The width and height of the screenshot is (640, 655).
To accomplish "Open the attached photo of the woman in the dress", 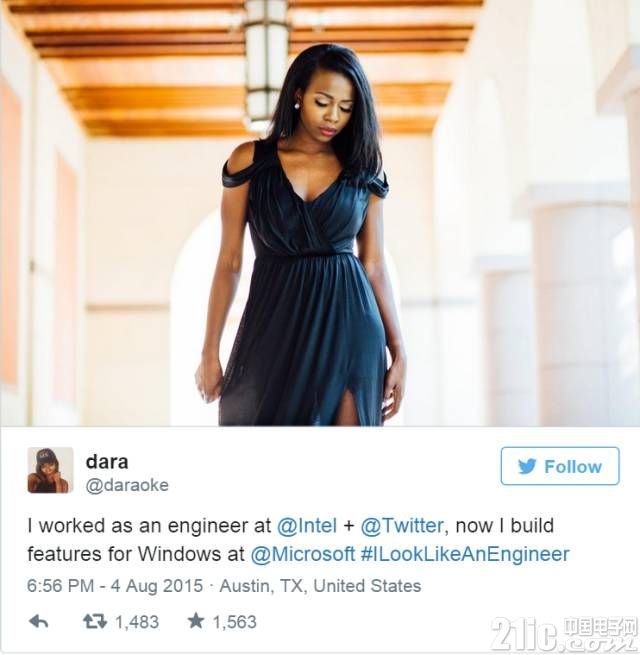I will (x=320, y=213).
